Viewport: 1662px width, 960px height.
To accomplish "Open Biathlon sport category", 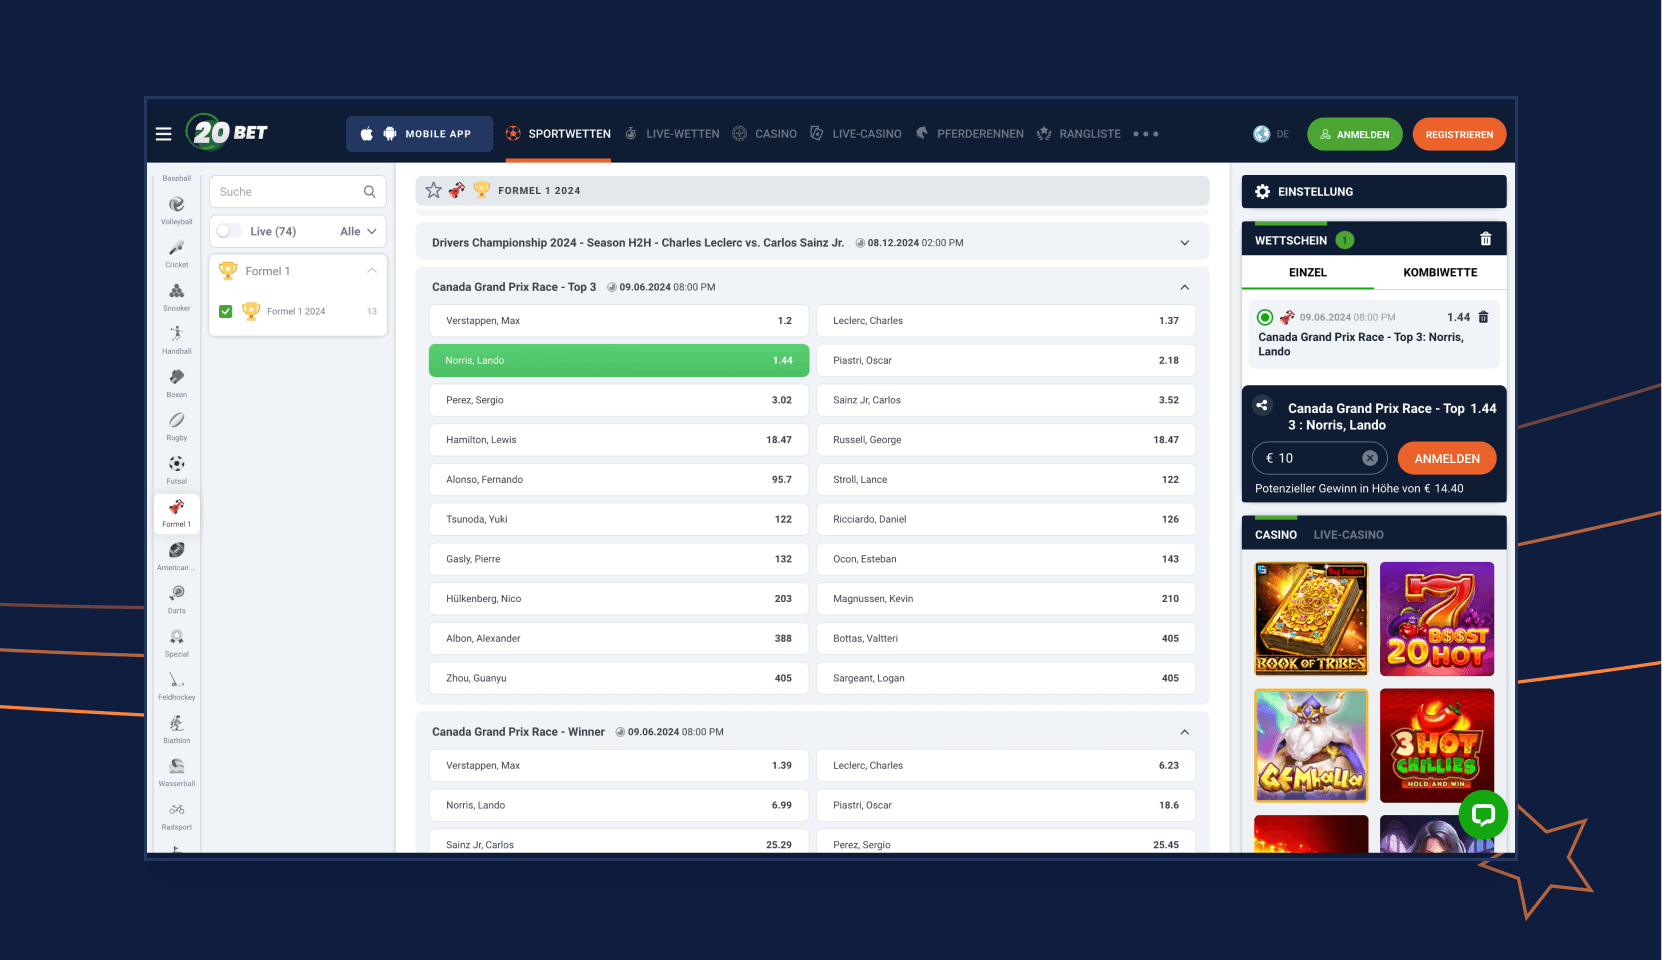I will pyautogui.click(x=177, y=729).
